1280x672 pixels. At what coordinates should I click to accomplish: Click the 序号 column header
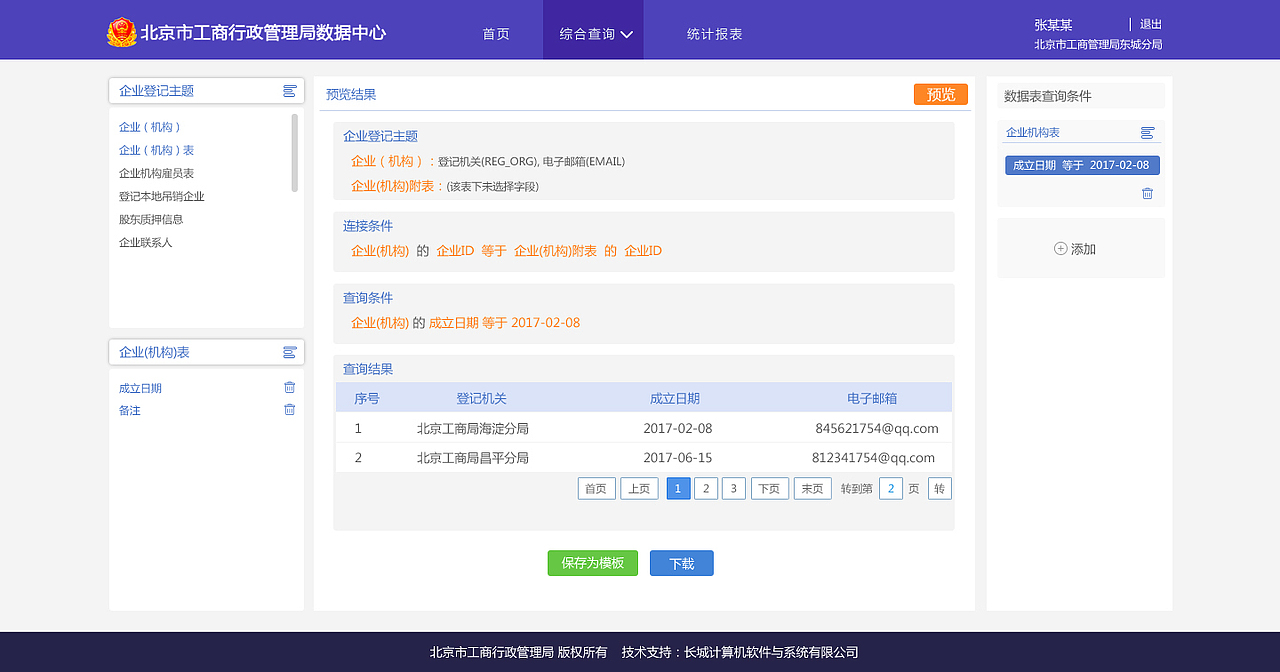367,398
